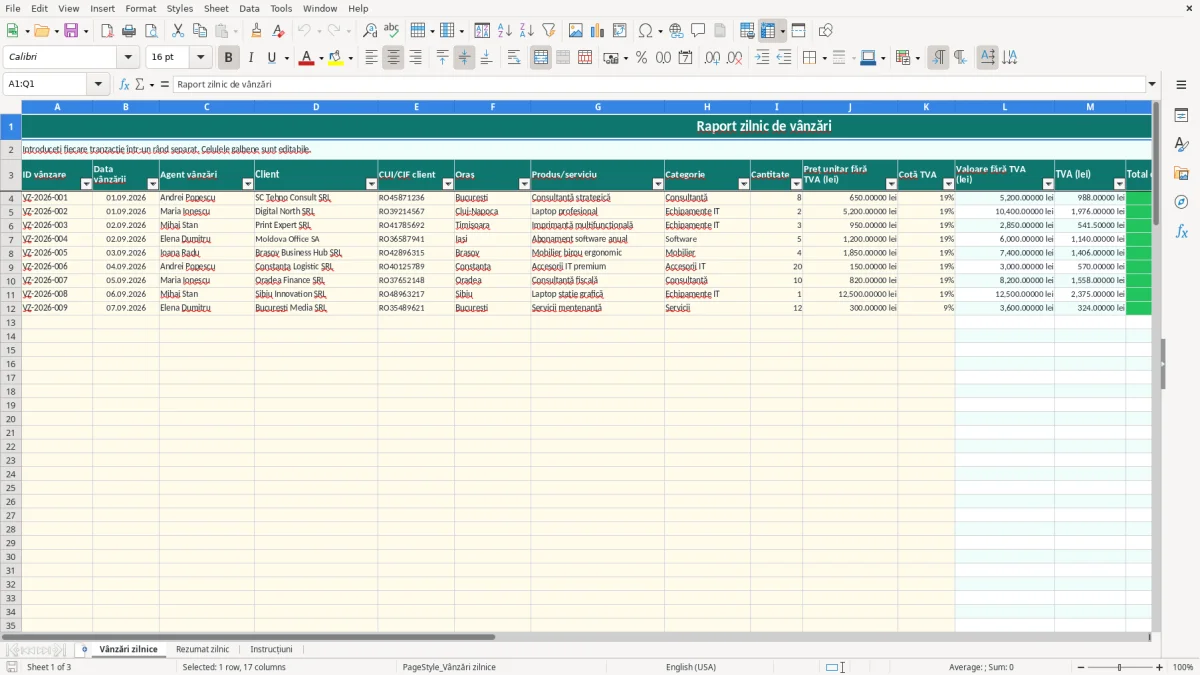Toggle Underline formatting
The image size is (1200, 675).
271,58
